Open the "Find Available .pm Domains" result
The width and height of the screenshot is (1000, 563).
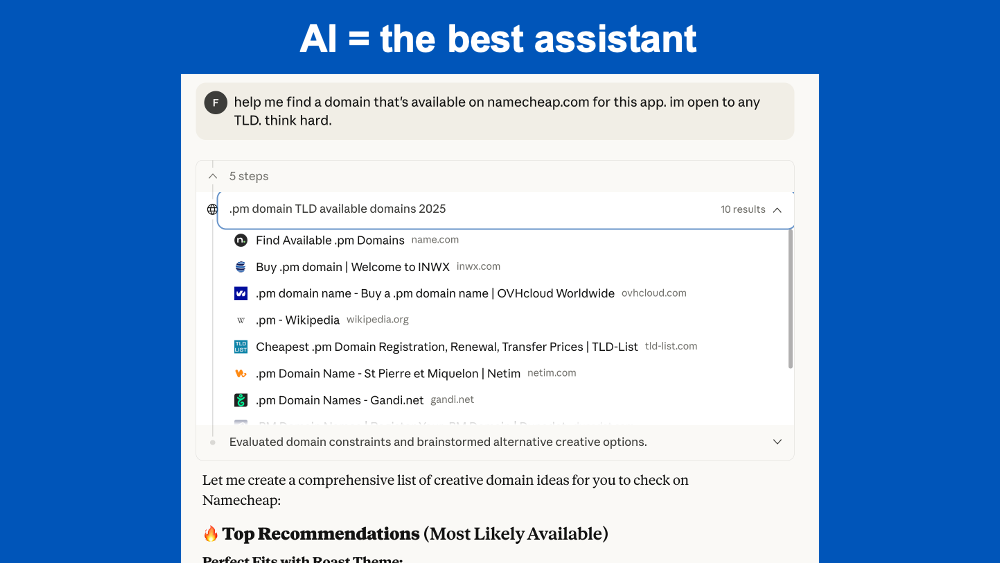330,240
